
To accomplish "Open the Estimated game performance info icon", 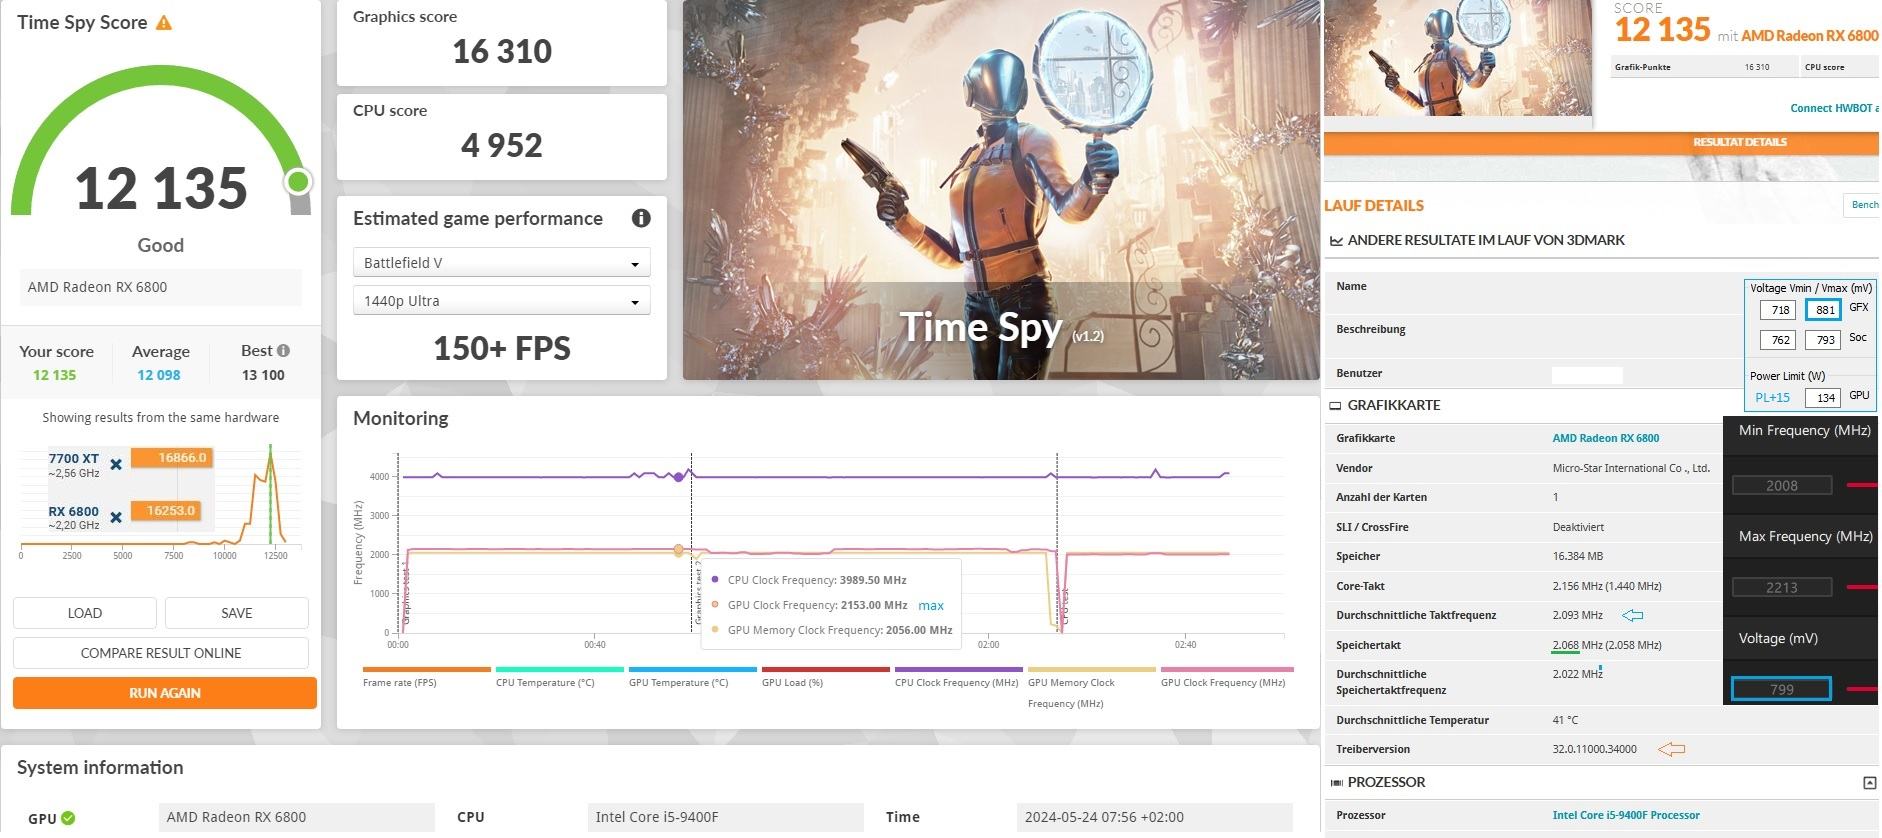I will tap(641, 218).
